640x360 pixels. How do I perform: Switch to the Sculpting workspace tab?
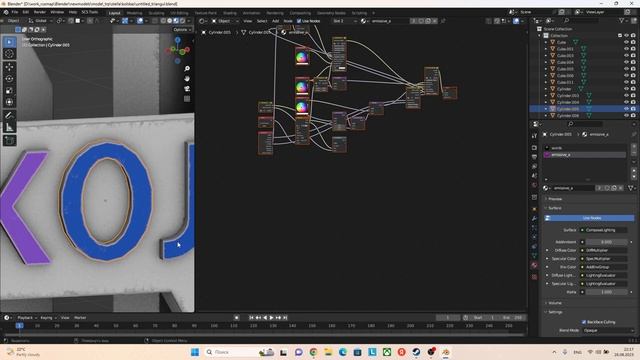[x=156, y=13]
